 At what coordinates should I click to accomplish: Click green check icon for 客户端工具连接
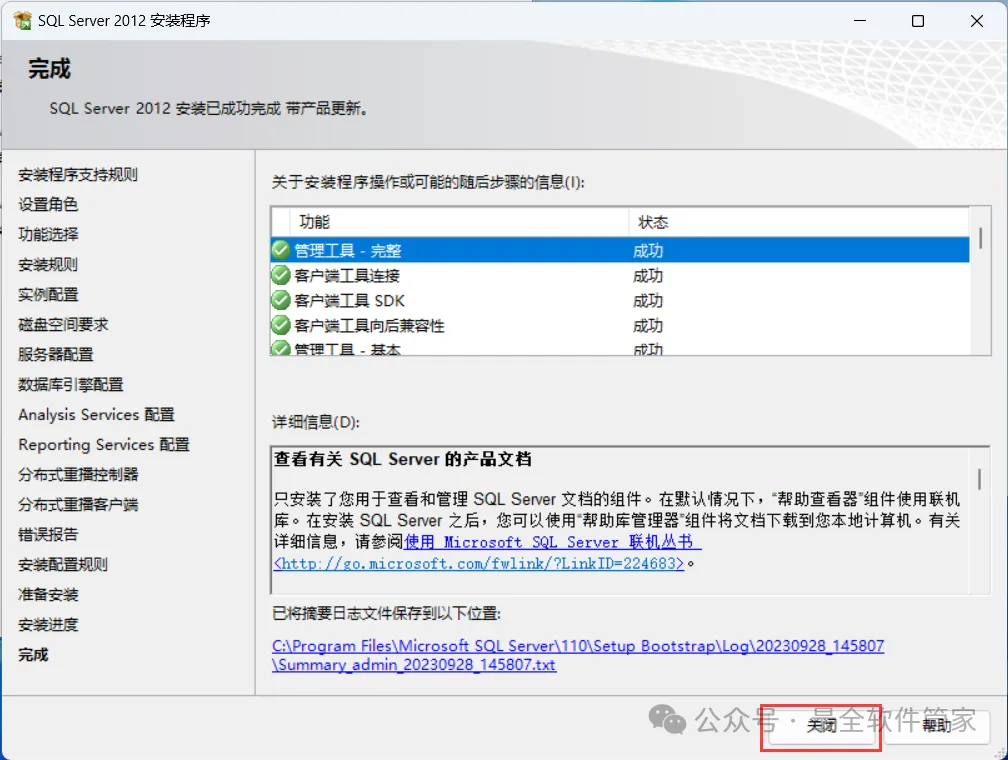(x=281, y=275)
